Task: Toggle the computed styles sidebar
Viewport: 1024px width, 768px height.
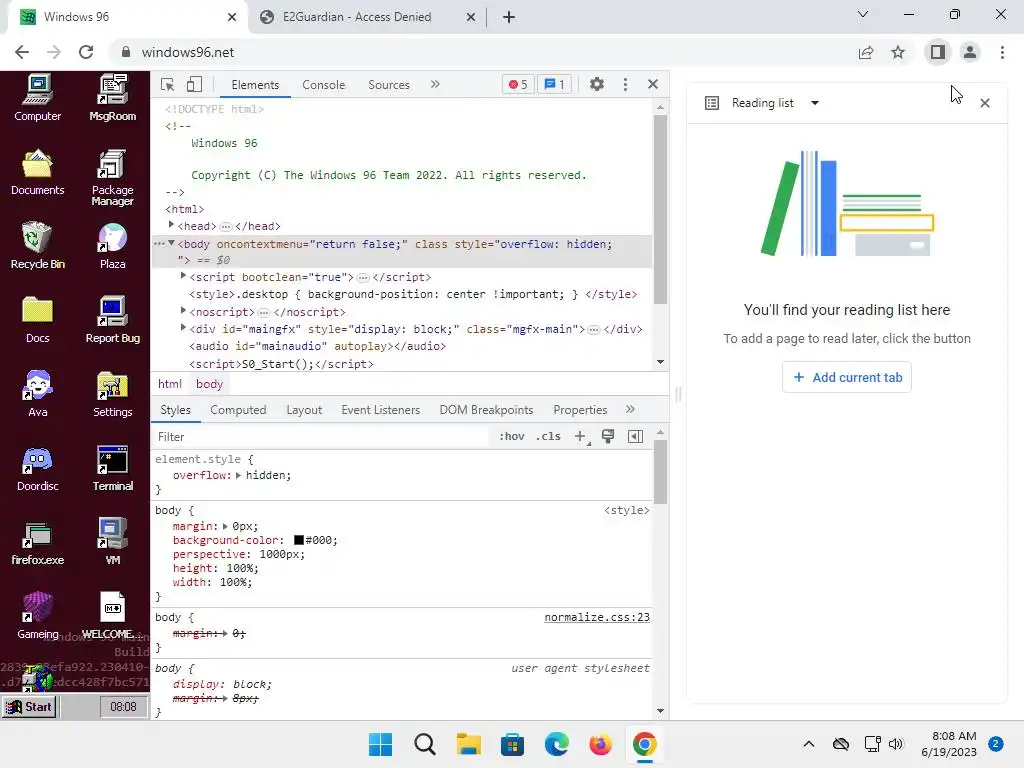Action: [x=635, y=436]
